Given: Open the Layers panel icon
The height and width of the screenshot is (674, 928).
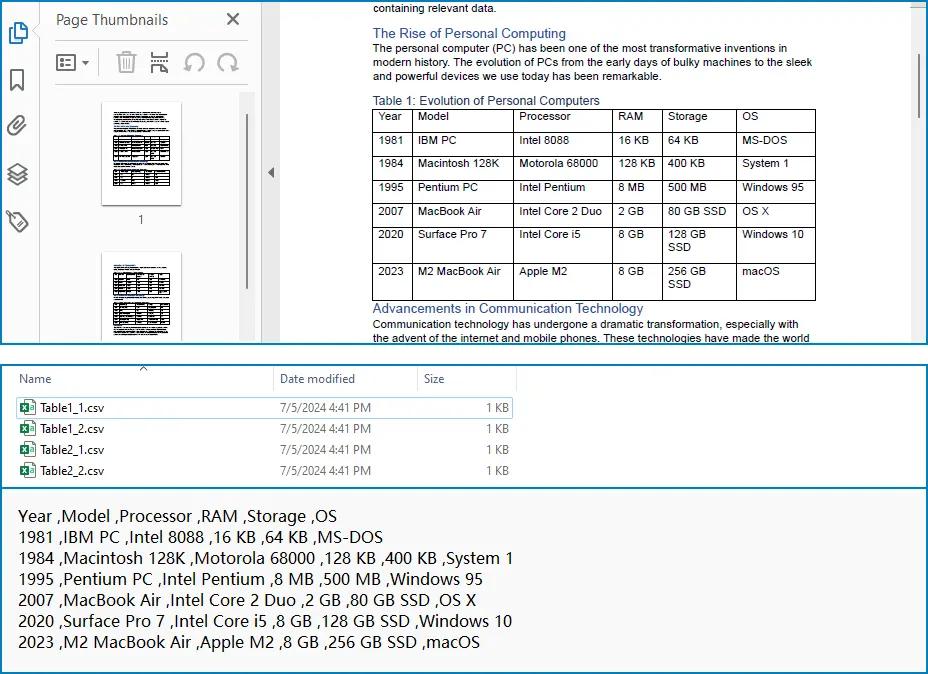Looking at the screenshot, I should tap(17, 173).
